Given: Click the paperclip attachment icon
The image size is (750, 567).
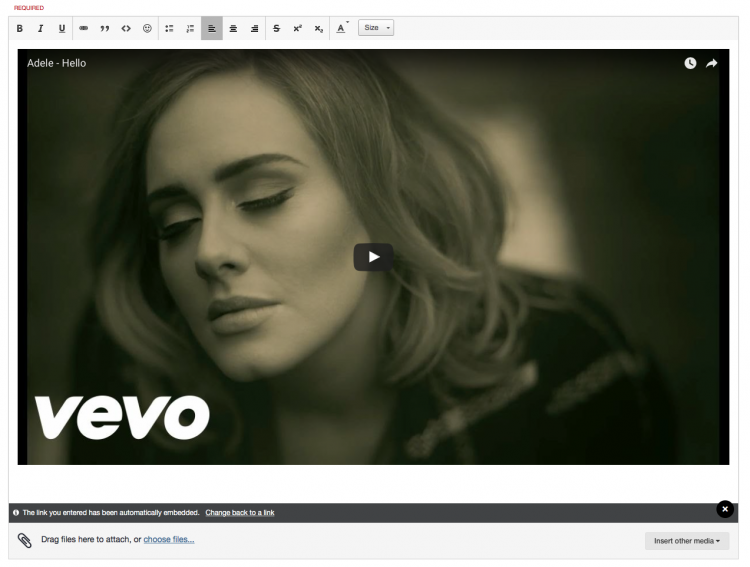Looking at the screenshot, I should click(x=24, y=541).
